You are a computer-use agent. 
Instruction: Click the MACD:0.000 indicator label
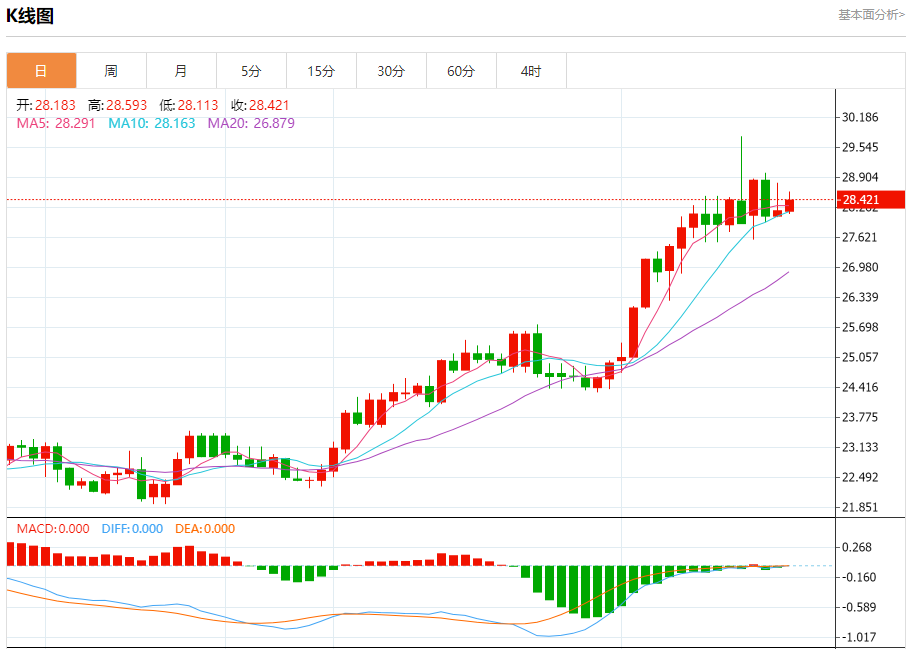click(53, 529)
